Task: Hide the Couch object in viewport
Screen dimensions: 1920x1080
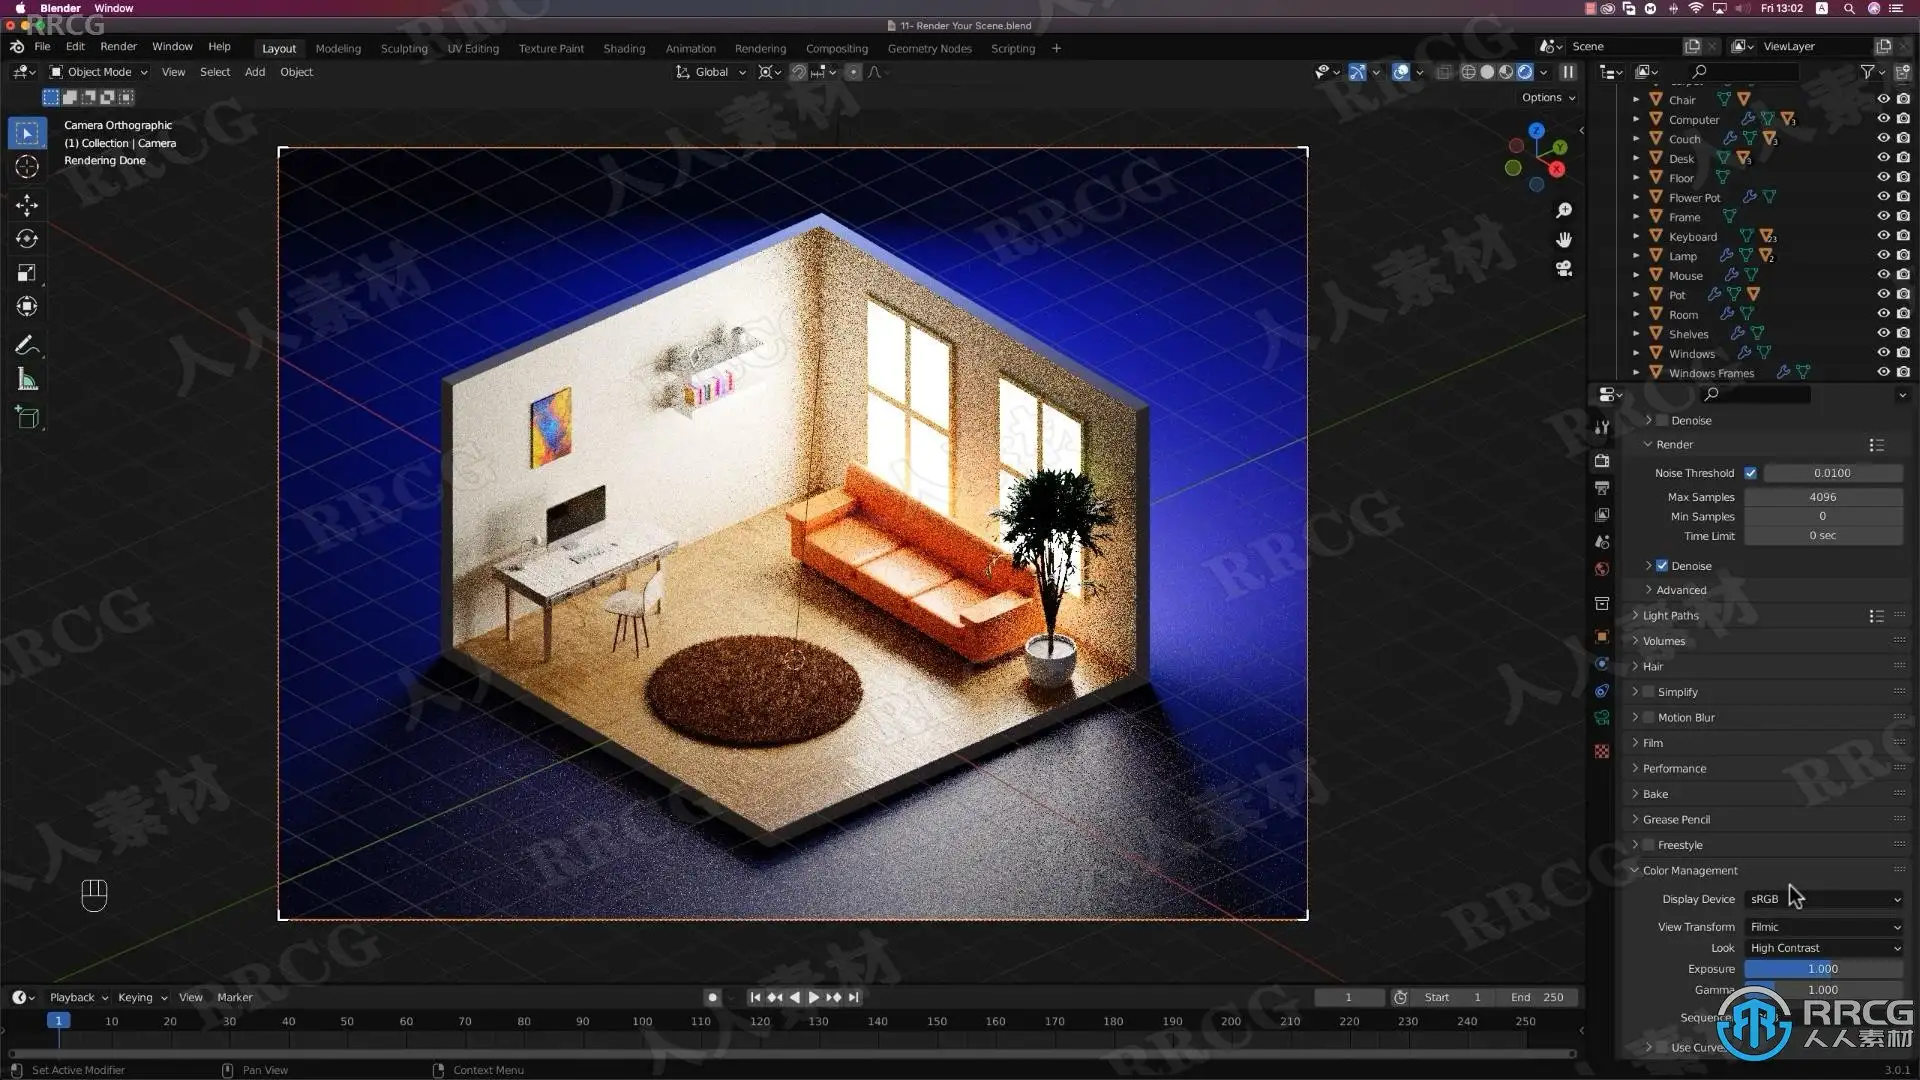Action: click(x=1883, y=138)
